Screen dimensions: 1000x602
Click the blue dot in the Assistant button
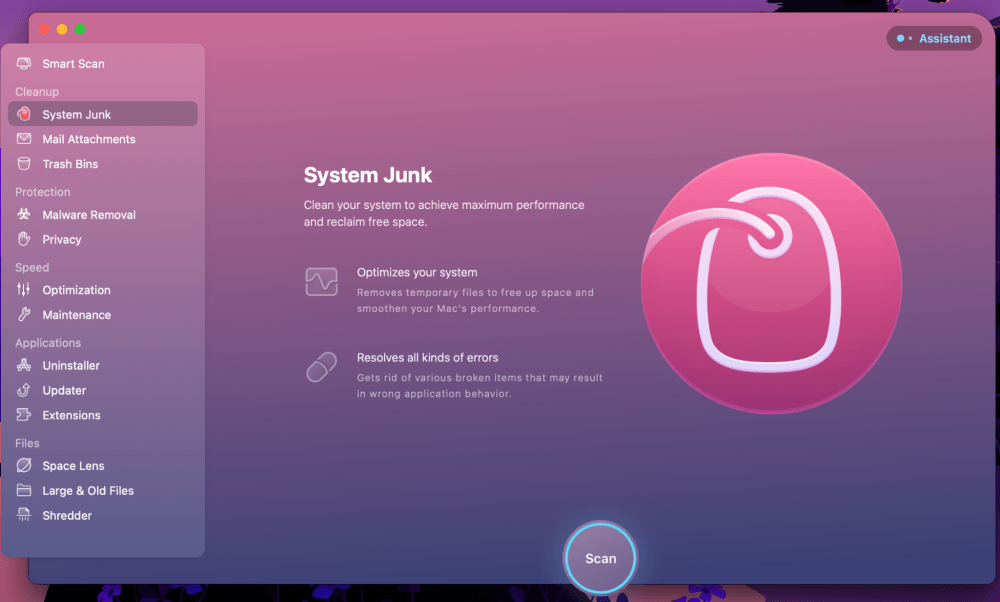900,38
